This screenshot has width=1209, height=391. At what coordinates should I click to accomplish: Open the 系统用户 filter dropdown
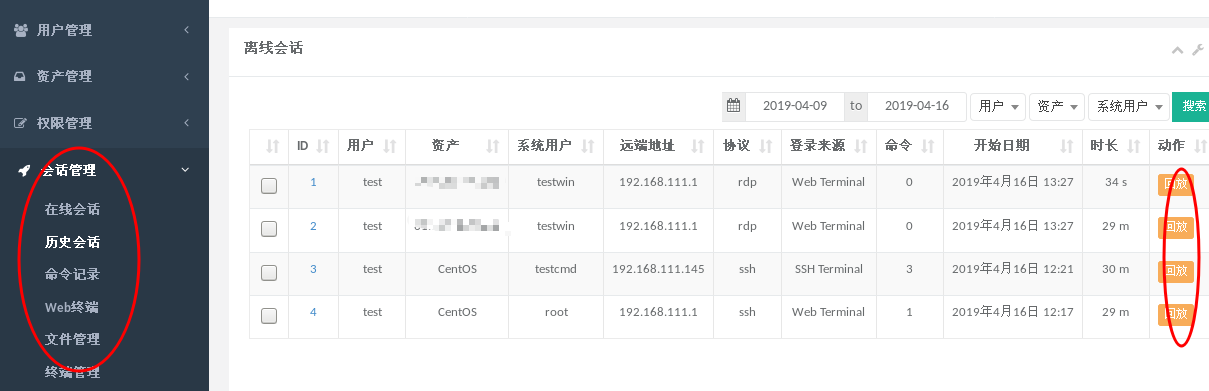click(x=1129, y=106)
